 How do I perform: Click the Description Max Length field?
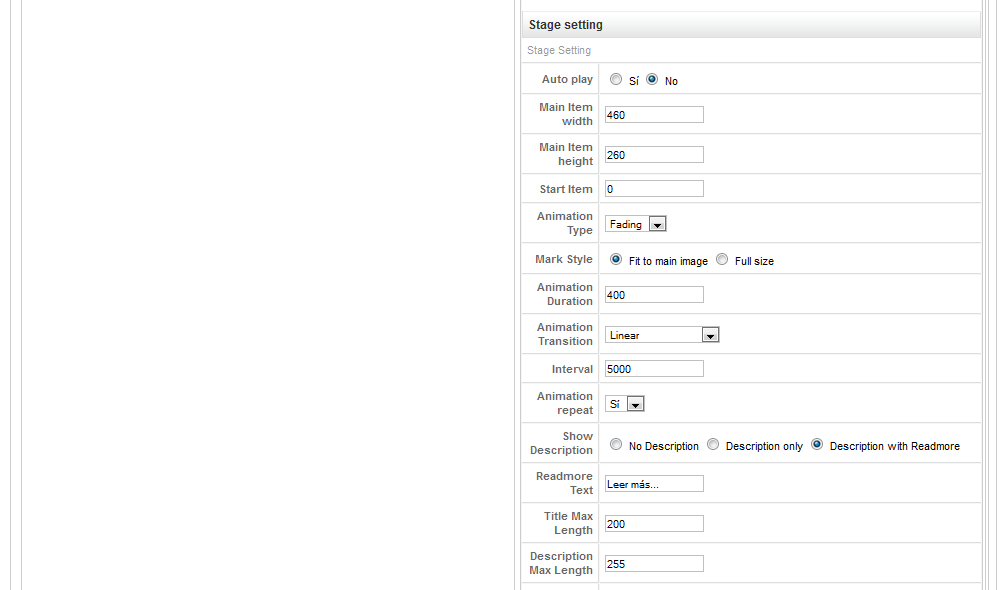point(654,564)
